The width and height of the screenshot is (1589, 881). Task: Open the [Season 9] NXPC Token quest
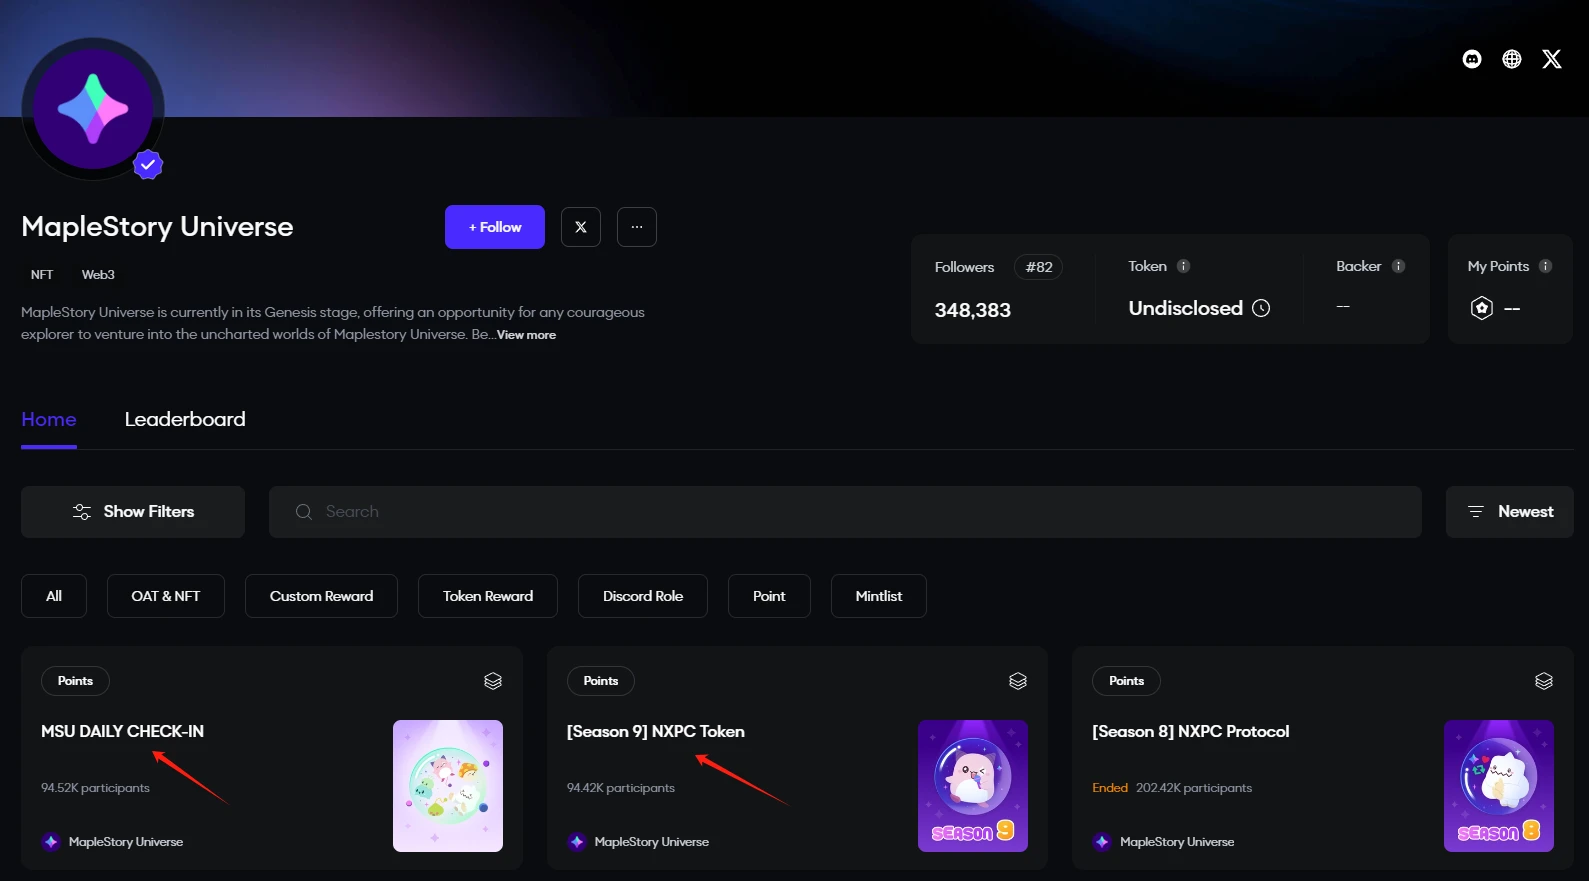(655, 731)
